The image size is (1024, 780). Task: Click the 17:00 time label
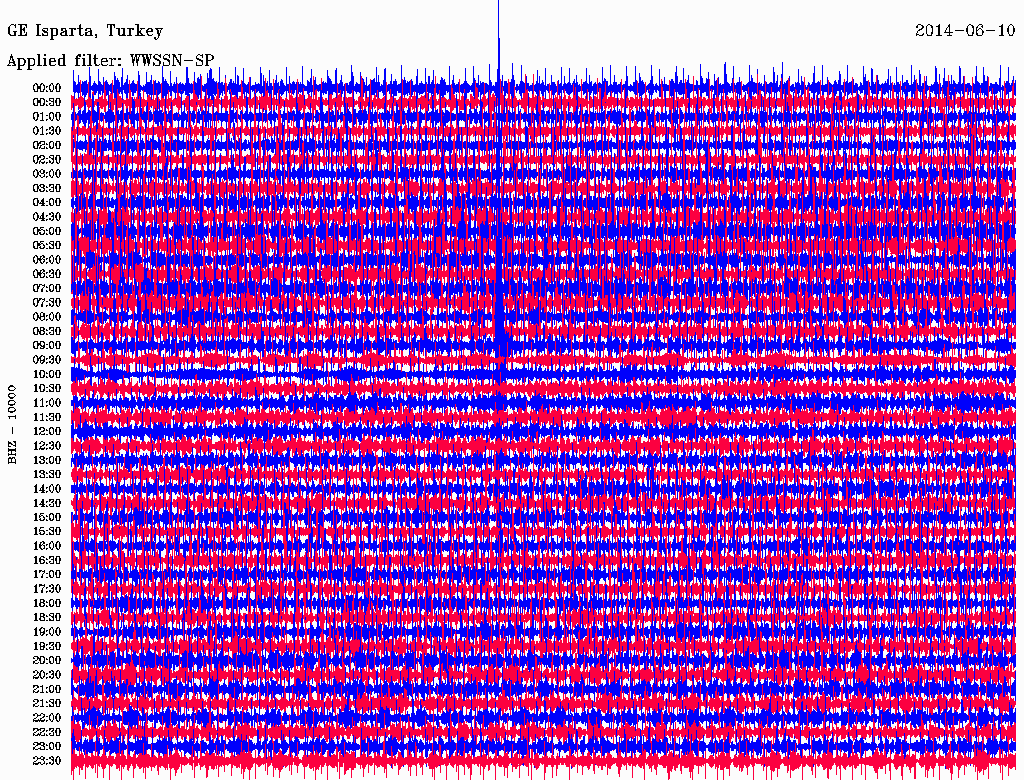click(47, 575)
